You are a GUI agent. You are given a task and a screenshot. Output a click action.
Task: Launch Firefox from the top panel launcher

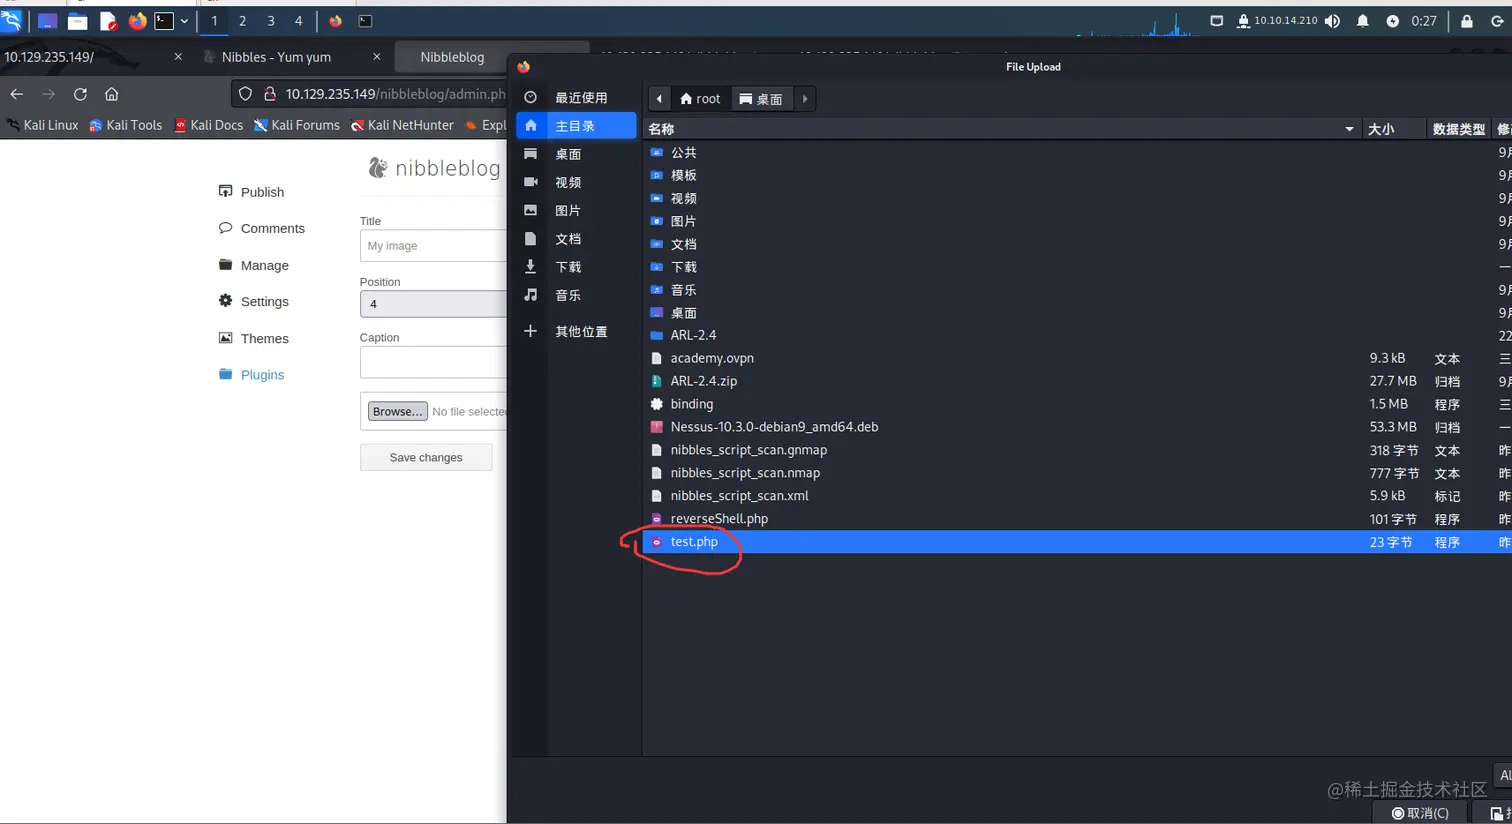(137, 21)
